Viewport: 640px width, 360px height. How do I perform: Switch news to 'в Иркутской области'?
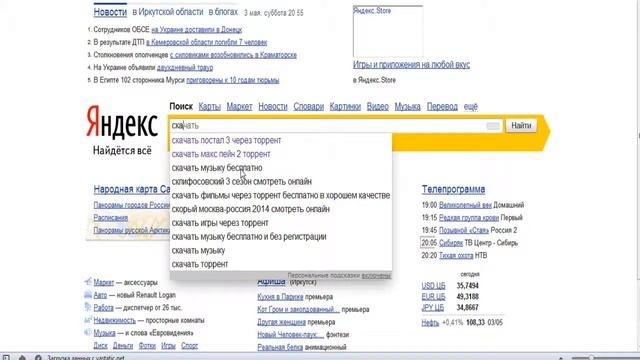coord(168,12)
